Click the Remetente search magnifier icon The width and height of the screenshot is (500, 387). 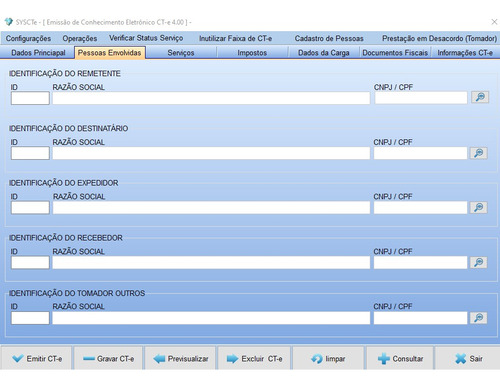tap(480, 97)
